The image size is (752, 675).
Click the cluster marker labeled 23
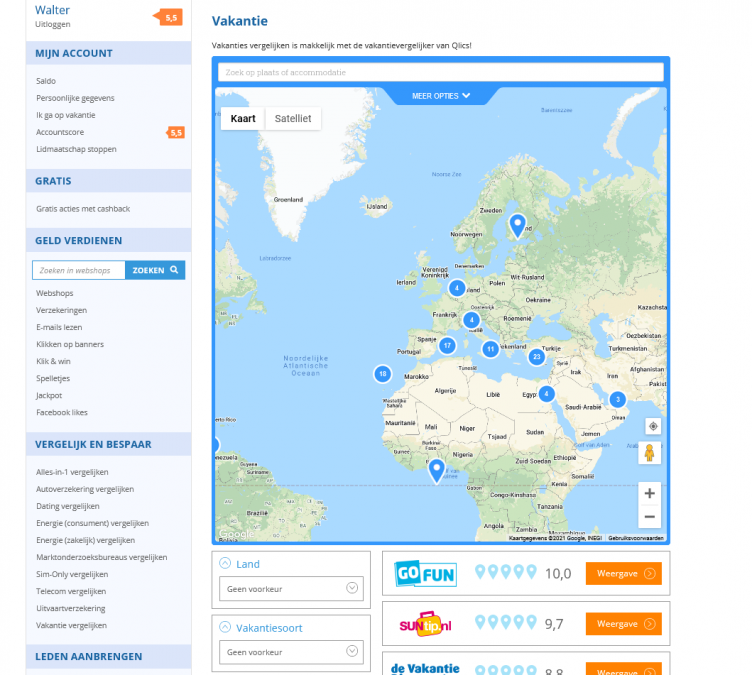(x=537, y=357)
